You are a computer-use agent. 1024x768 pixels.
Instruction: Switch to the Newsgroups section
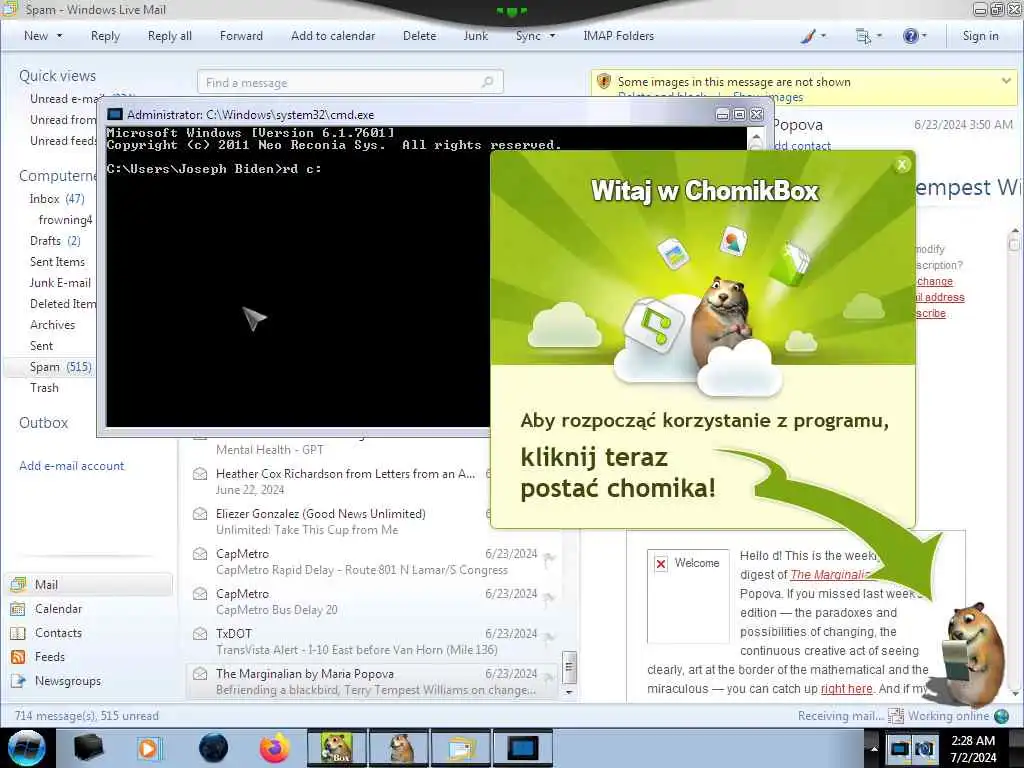click(x=68, y=680)
